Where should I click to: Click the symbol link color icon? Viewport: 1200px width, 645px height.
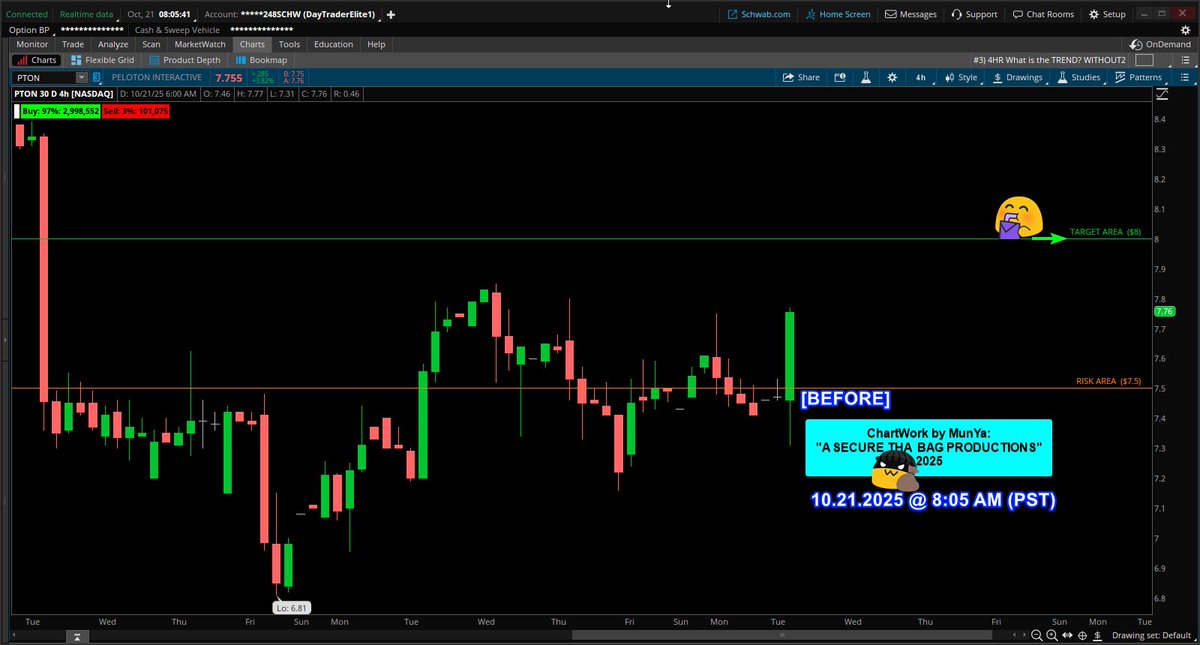(x=97, y=77)
